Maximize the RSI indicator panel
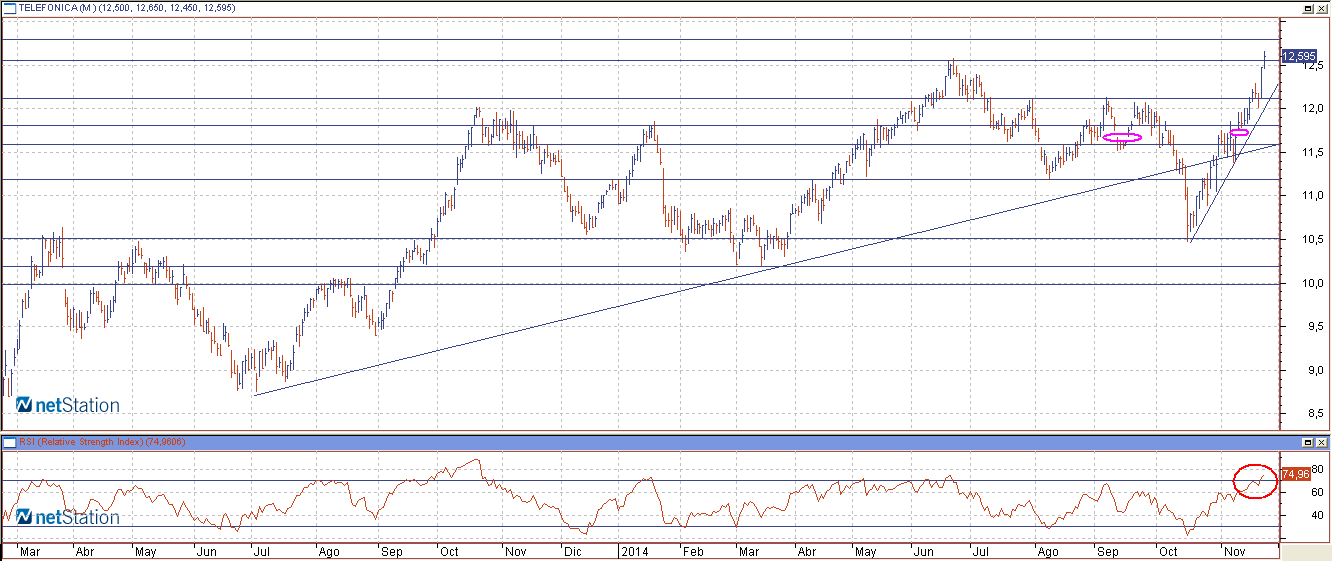1332x561 pixels. [1307, 441]
